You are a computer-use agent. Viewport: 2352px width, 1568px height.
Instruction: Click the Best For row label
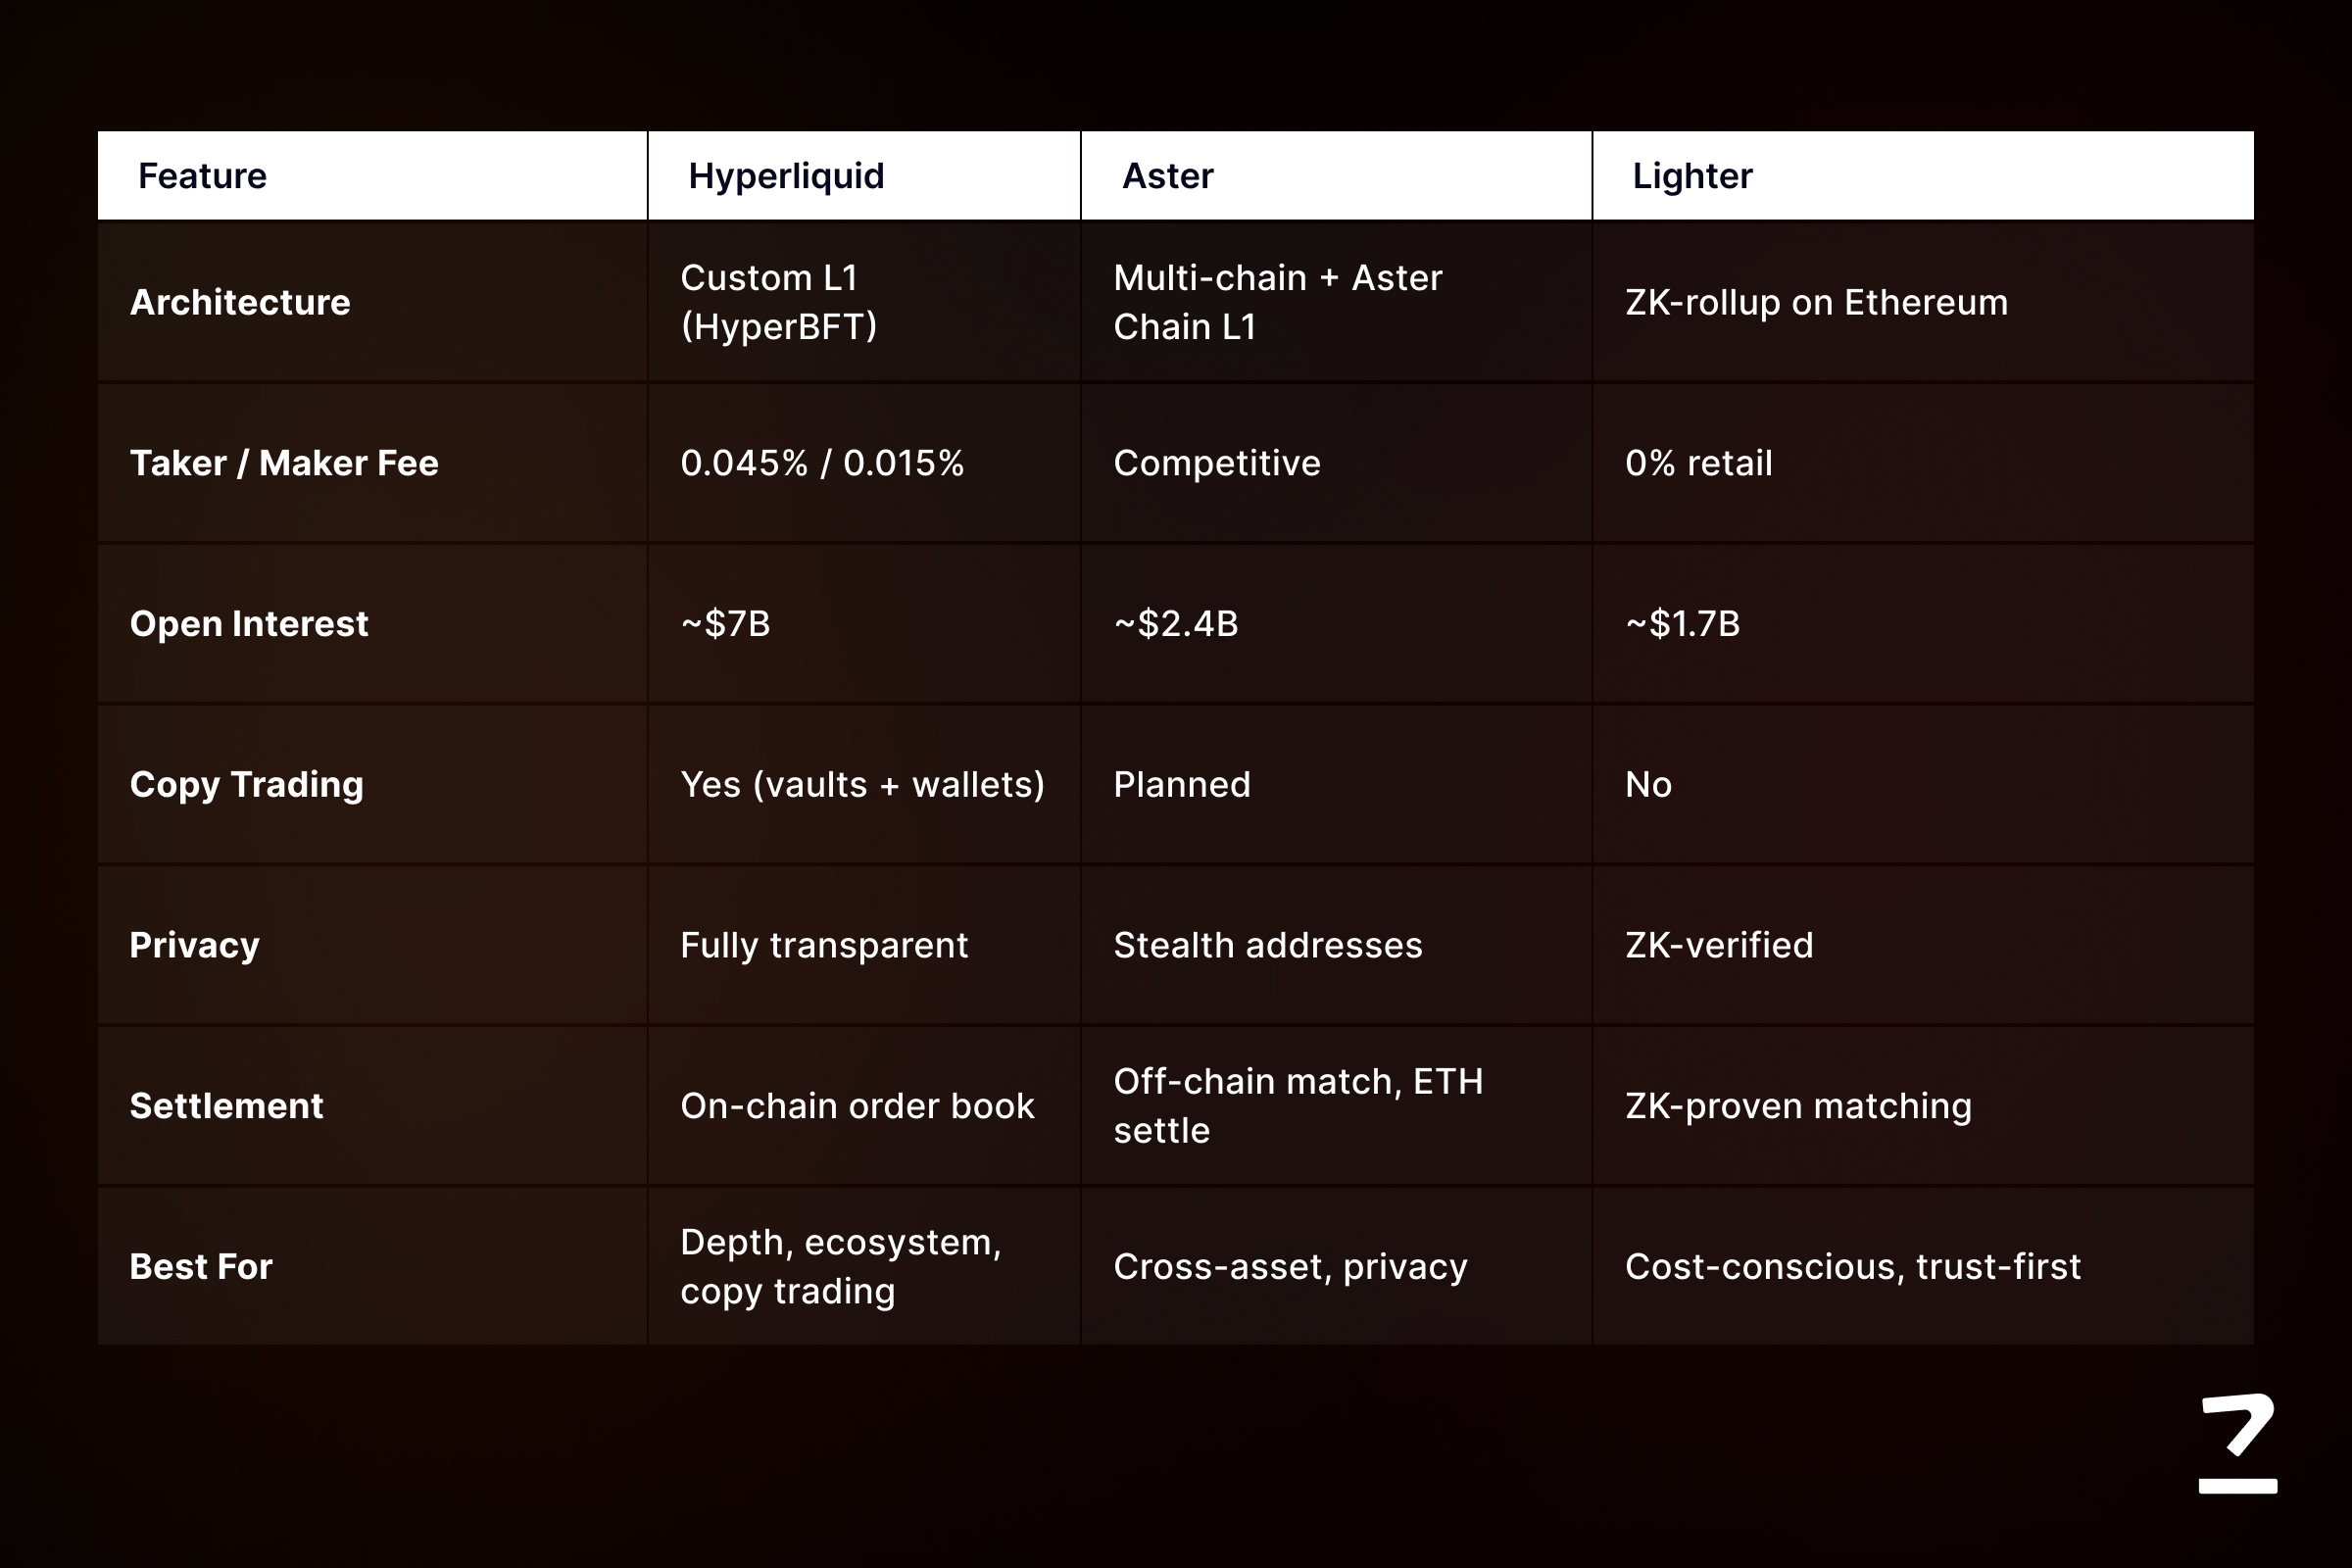pos(201,1267)
